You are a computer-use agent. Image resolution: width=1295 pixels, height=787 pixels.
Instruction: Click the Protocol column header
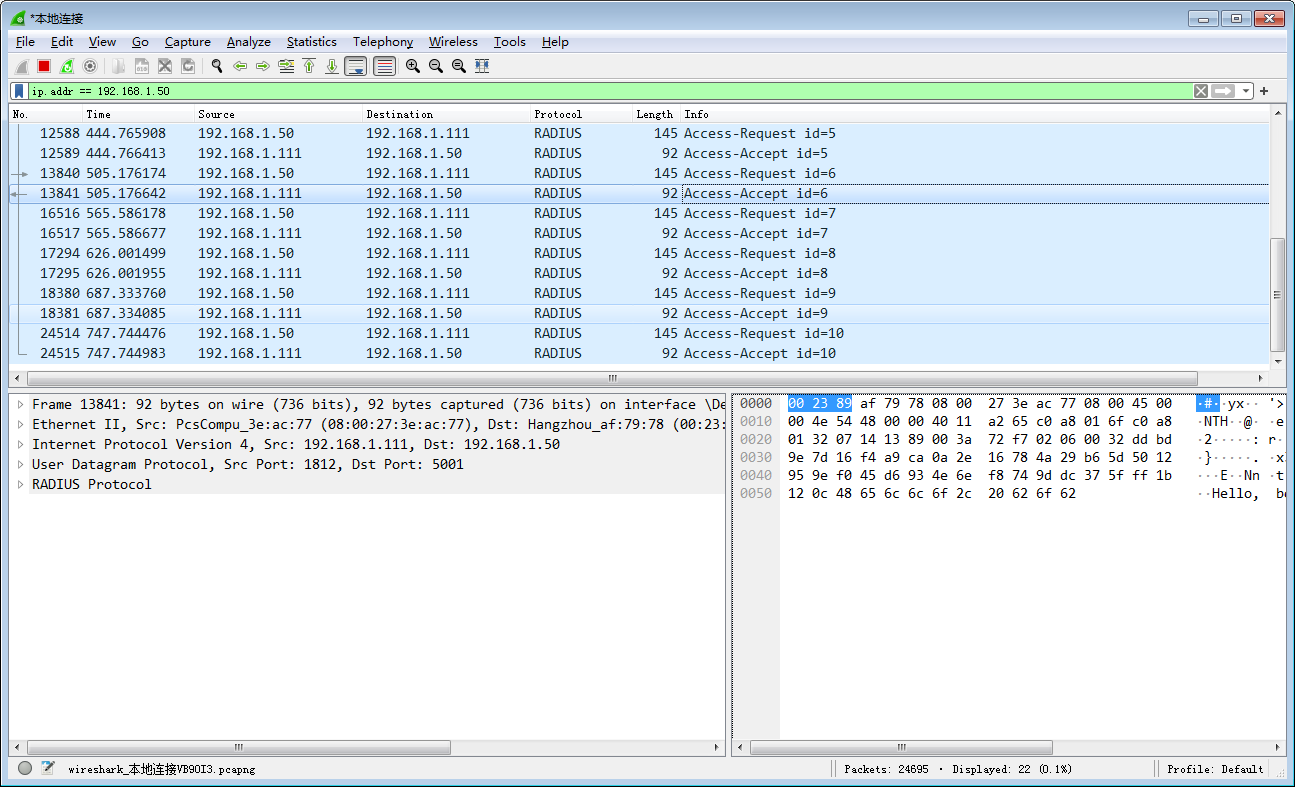558,114
